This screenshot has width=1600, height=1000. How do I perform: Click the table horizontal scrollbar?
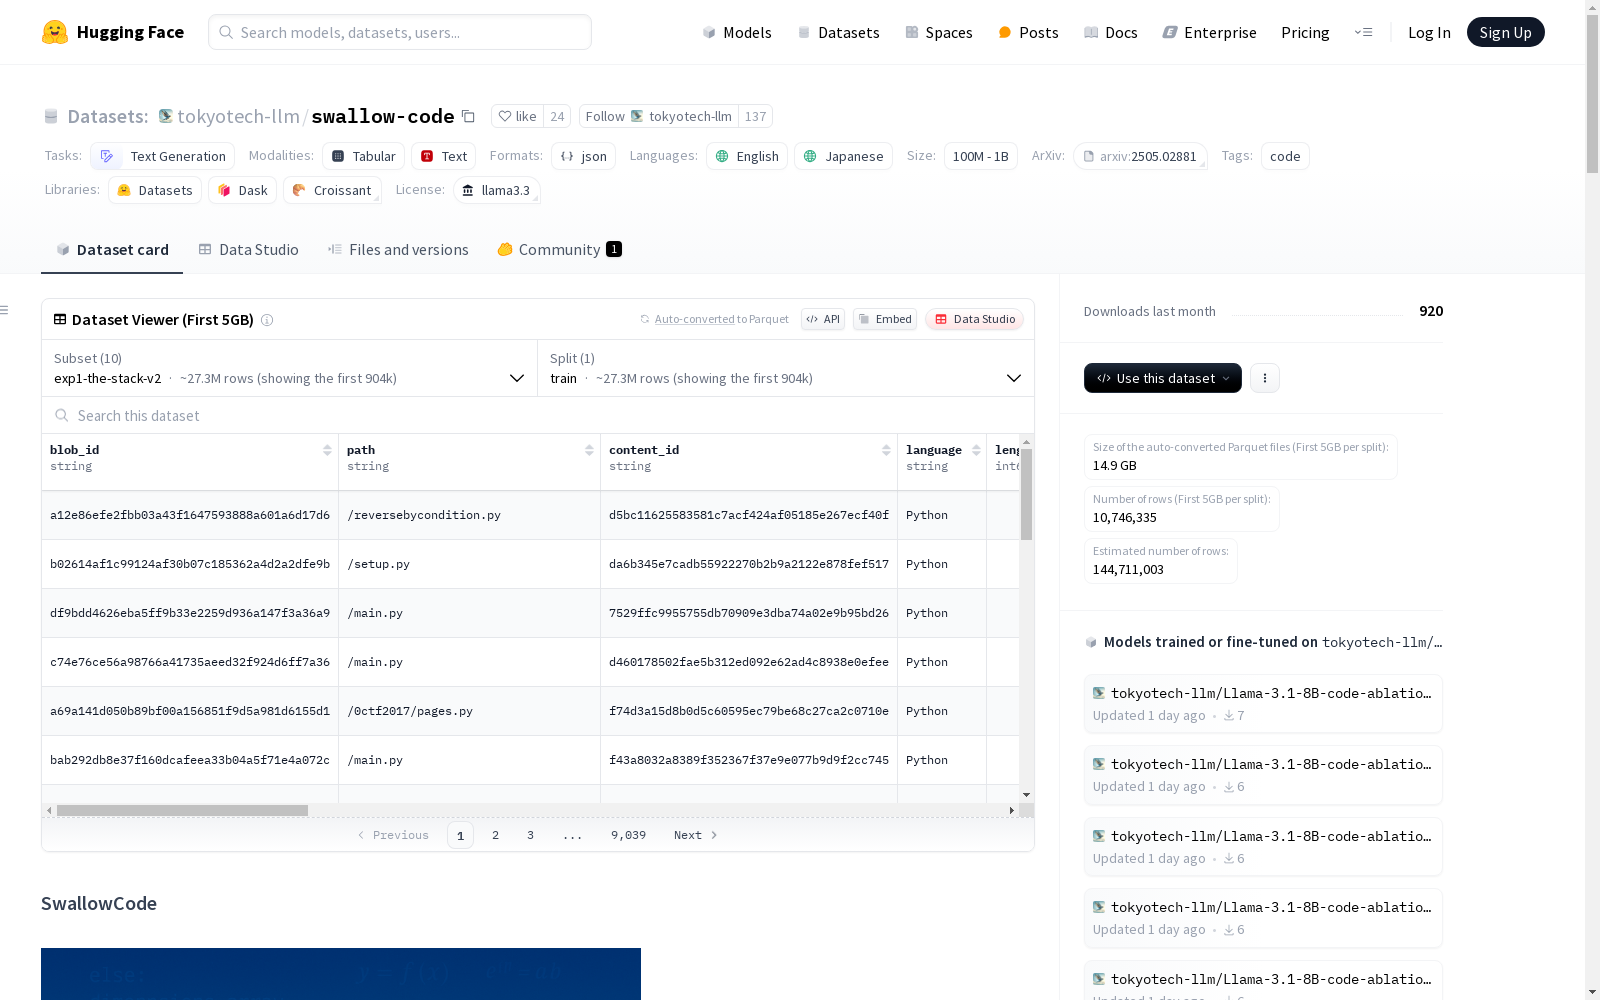182,810
